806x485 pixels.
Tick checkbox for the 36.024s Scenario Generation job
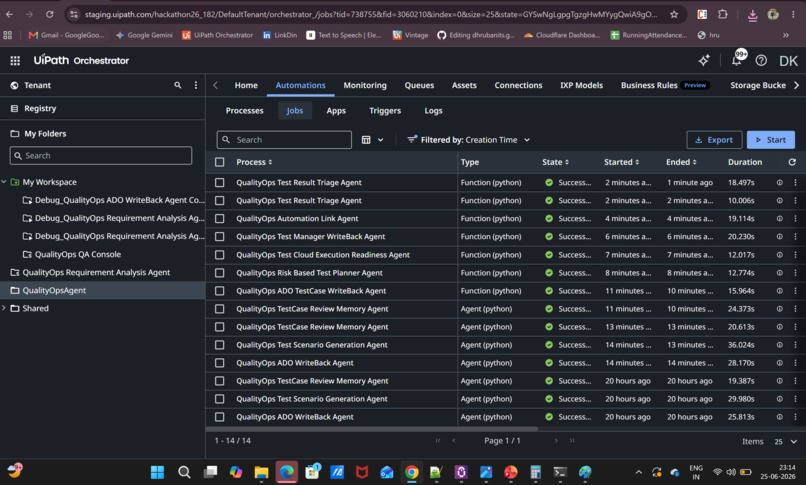[x=219, y=345]
